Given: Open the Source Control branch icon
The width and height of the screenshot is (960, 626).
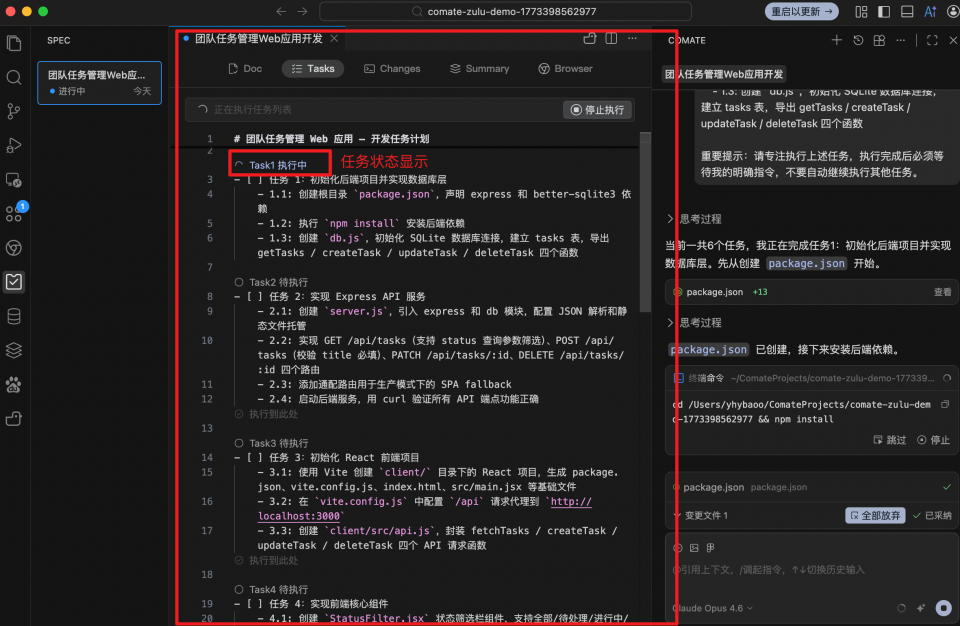Looking at the screenshot, I should click(x=13, y=111).
